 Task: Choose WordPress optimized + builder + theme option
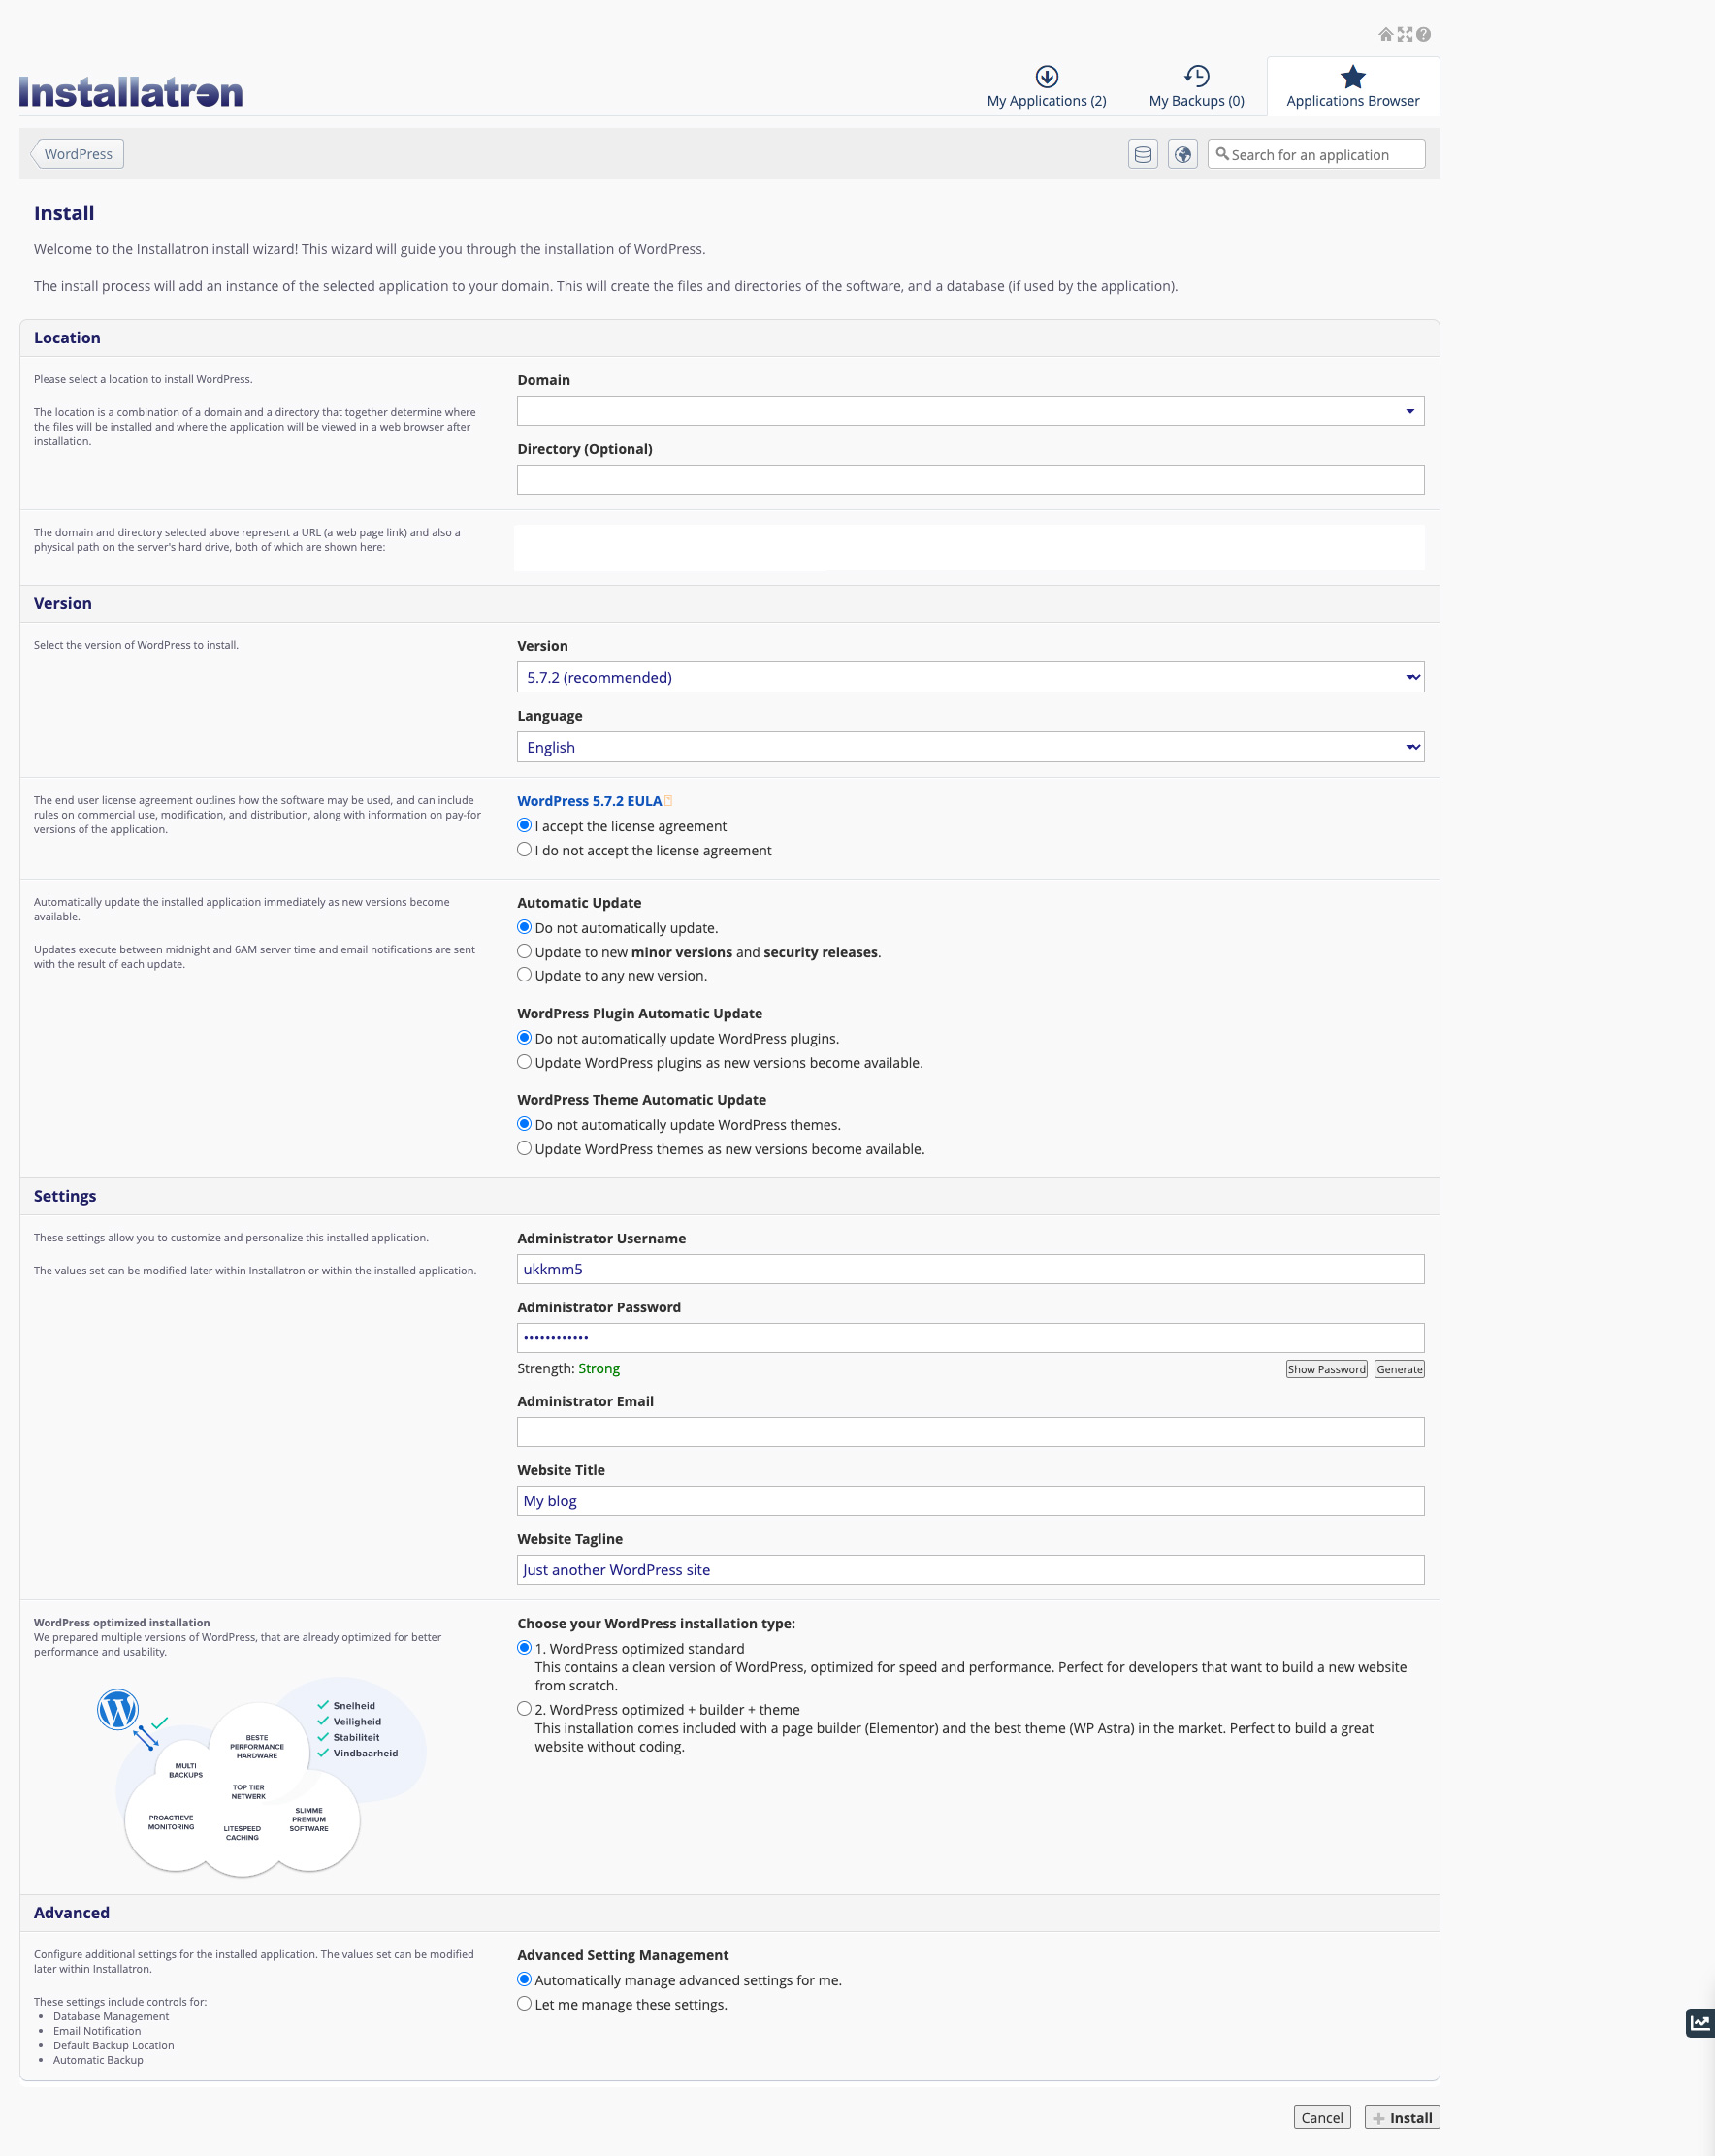point(524,1709)
